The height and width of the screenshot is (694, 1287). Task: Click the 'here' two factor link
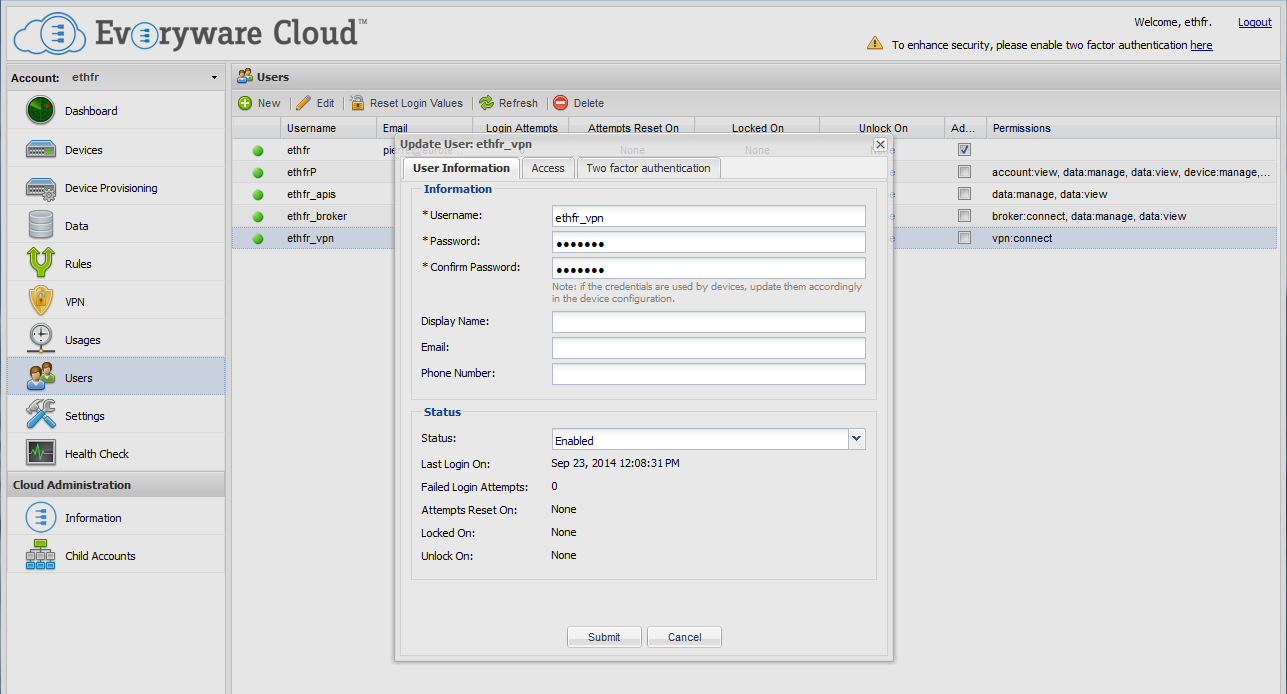pos(1201,45)
